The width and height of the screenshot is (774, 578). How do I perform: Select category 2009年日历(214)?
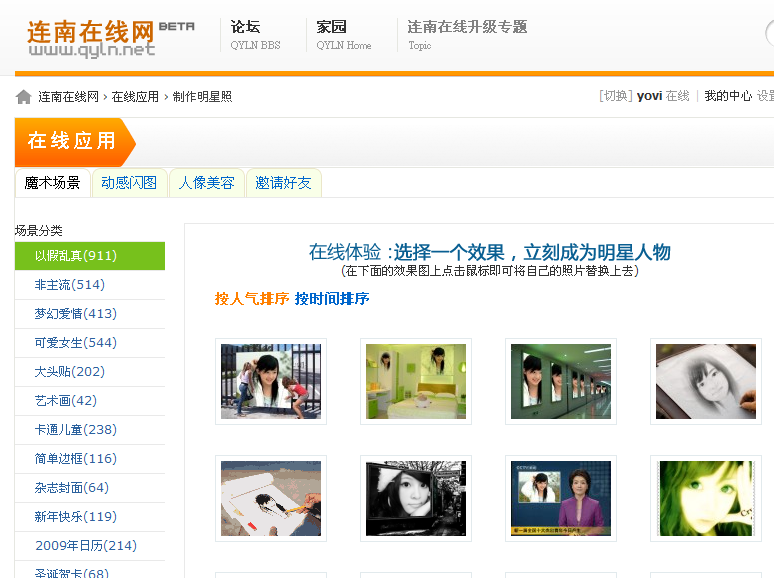90,546
